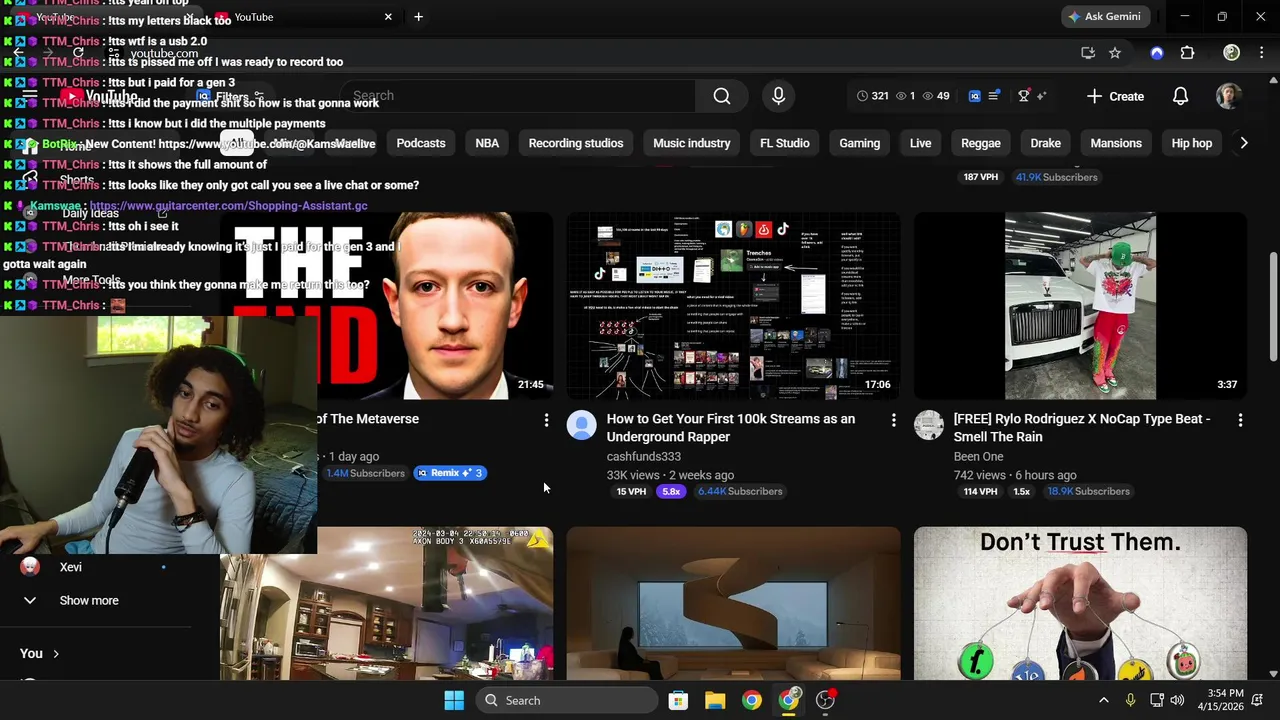Open Microsoft Store from taskbar
The width and height of the screenshot is (1280, 720).
678,700
